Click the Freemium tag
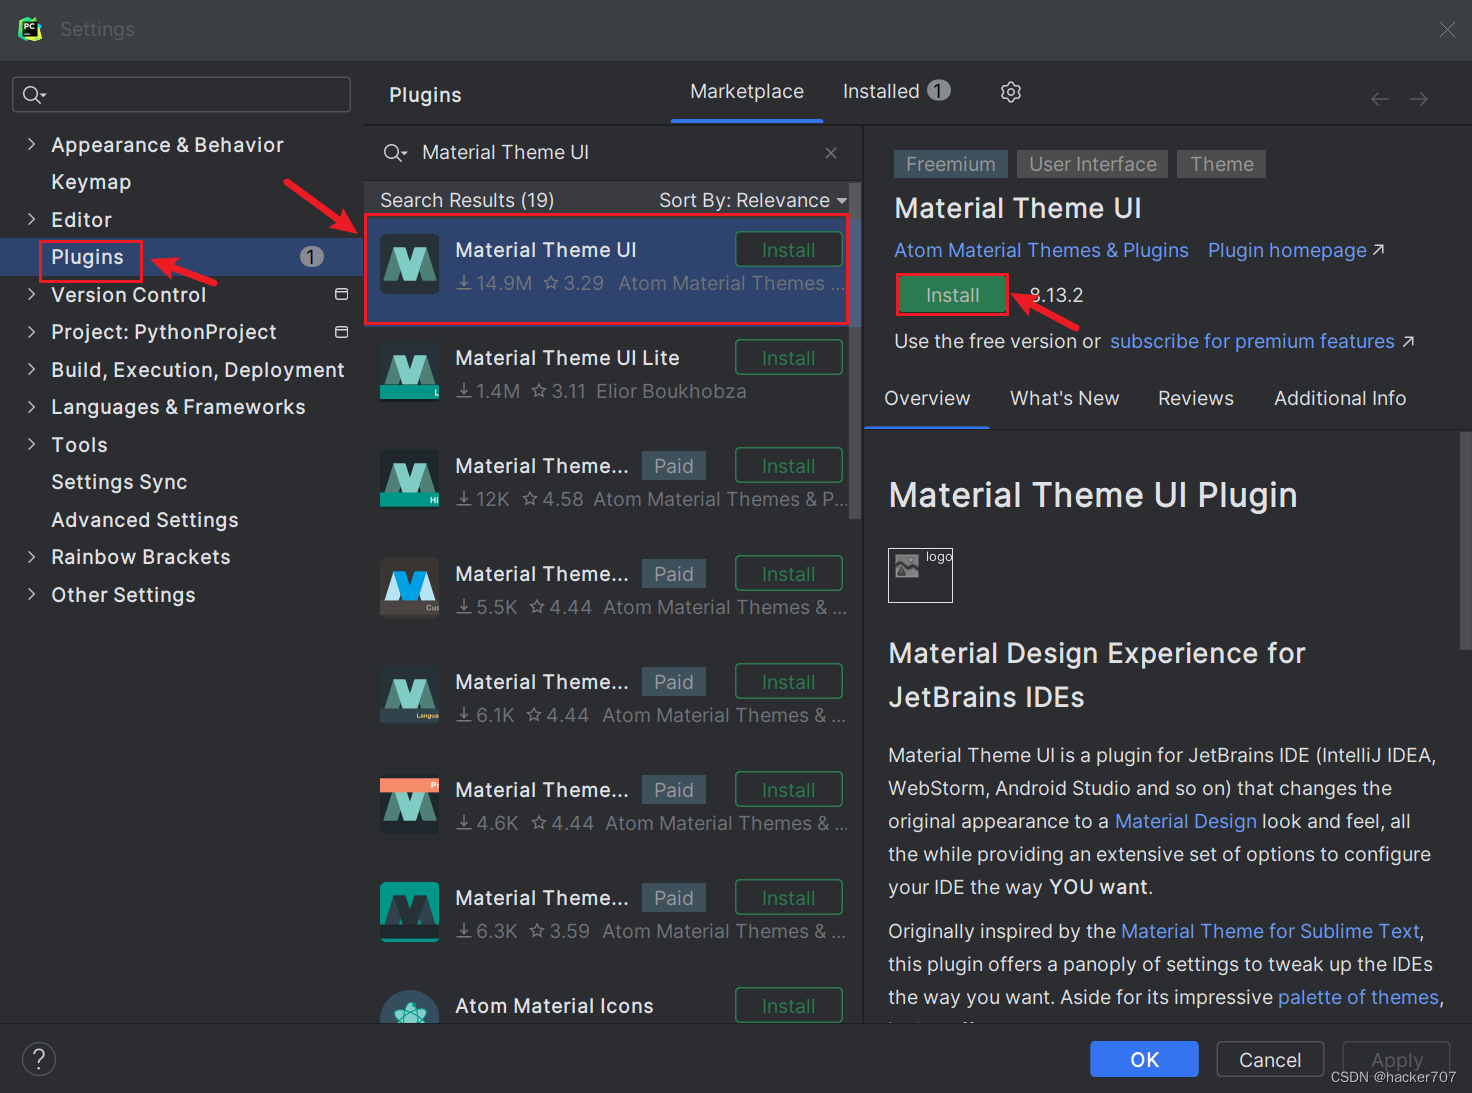 click(x=950, y=164)
